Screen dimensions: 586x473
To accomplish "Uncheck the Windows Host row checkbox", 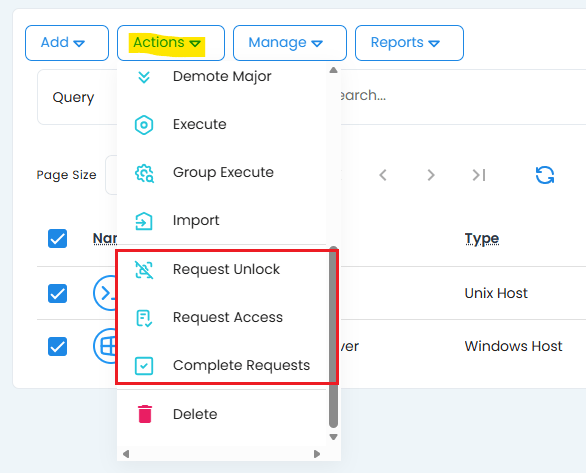I will (x=58, y=346).
